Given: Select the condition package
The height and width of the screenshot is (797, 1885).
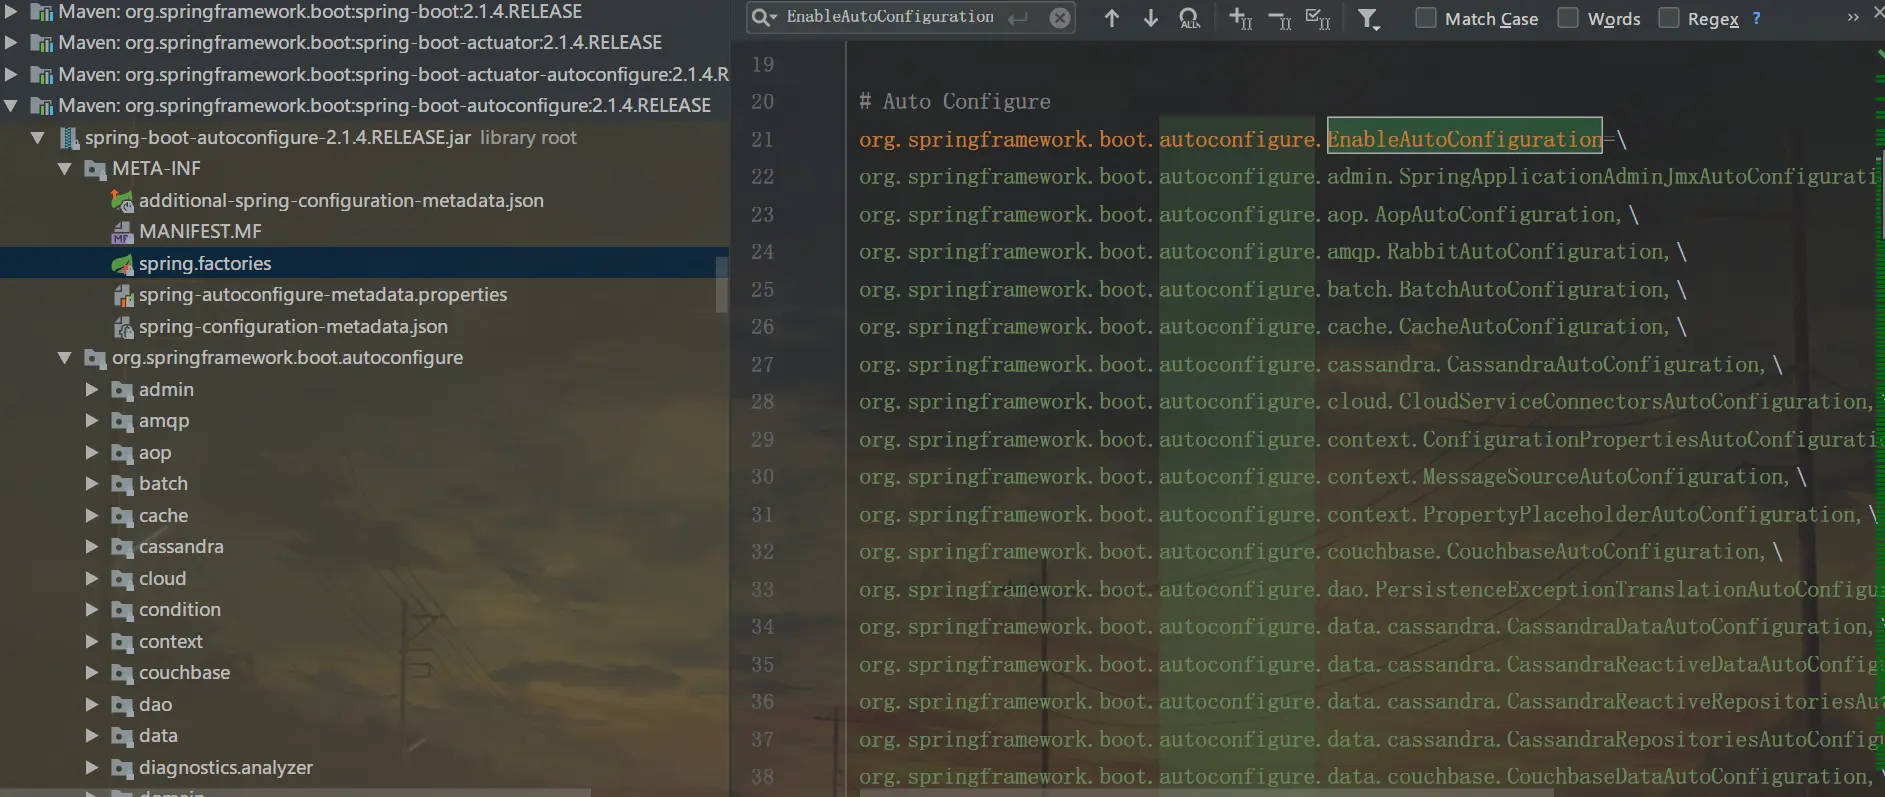Looking at the screenshot, I should pyautogui.click(x=180, y=609).
